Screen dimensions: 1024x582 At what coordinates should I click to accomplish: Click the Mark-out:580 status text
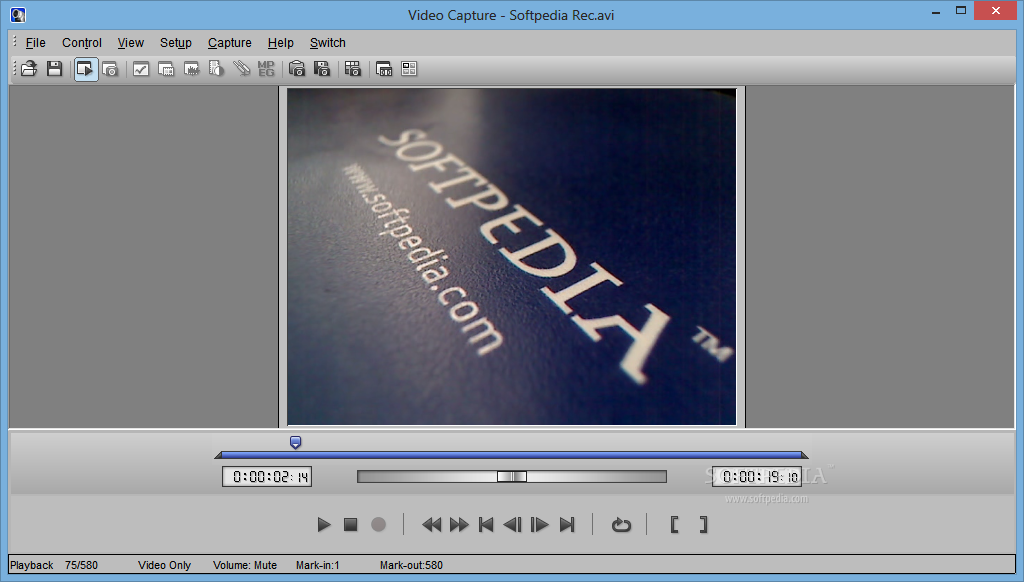pos(411,565)
